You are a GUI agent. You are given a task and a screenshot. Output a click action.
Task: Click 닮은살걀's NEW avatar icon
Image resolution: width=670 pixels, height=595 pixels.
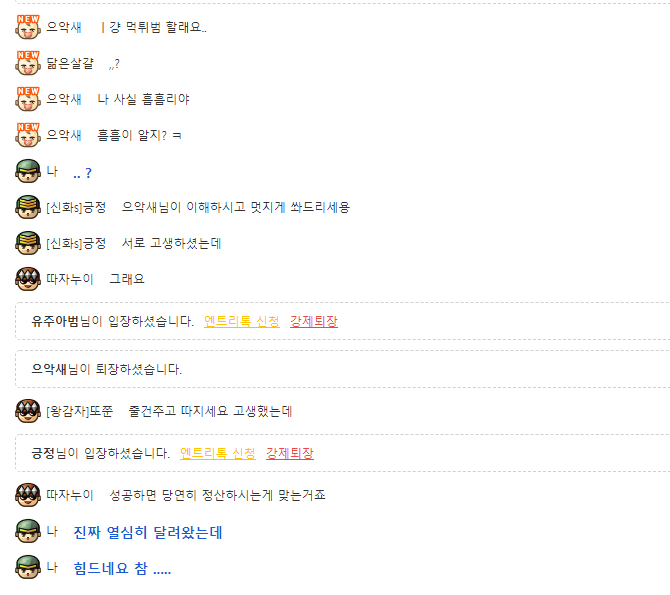(x=28, y=63)
